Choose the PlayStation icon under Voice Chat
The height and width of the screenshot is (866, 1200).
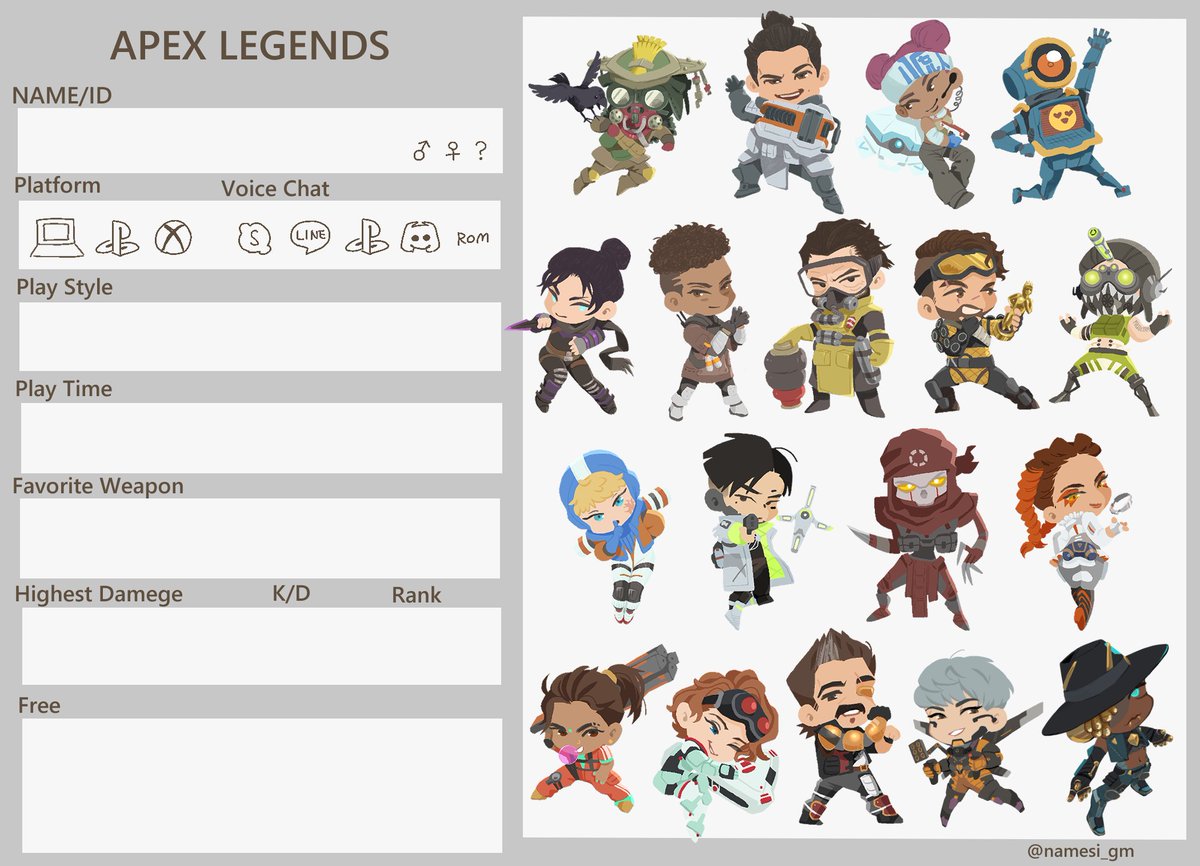[x=367, y=238]
